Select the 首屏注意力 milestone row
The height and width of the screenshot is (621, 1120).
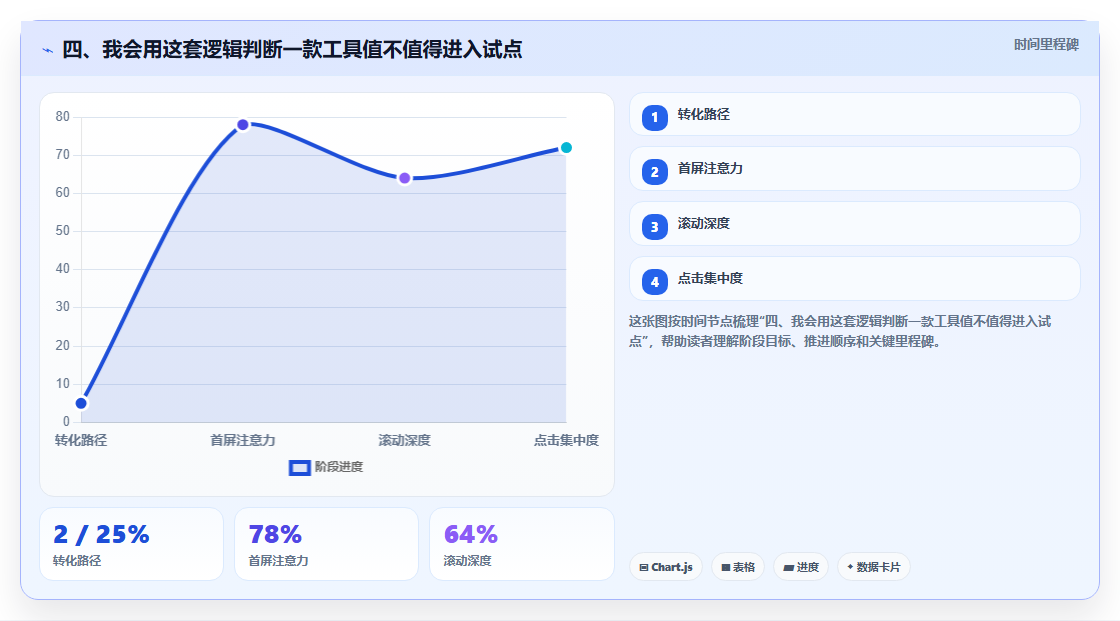click(x=854, y=169)
